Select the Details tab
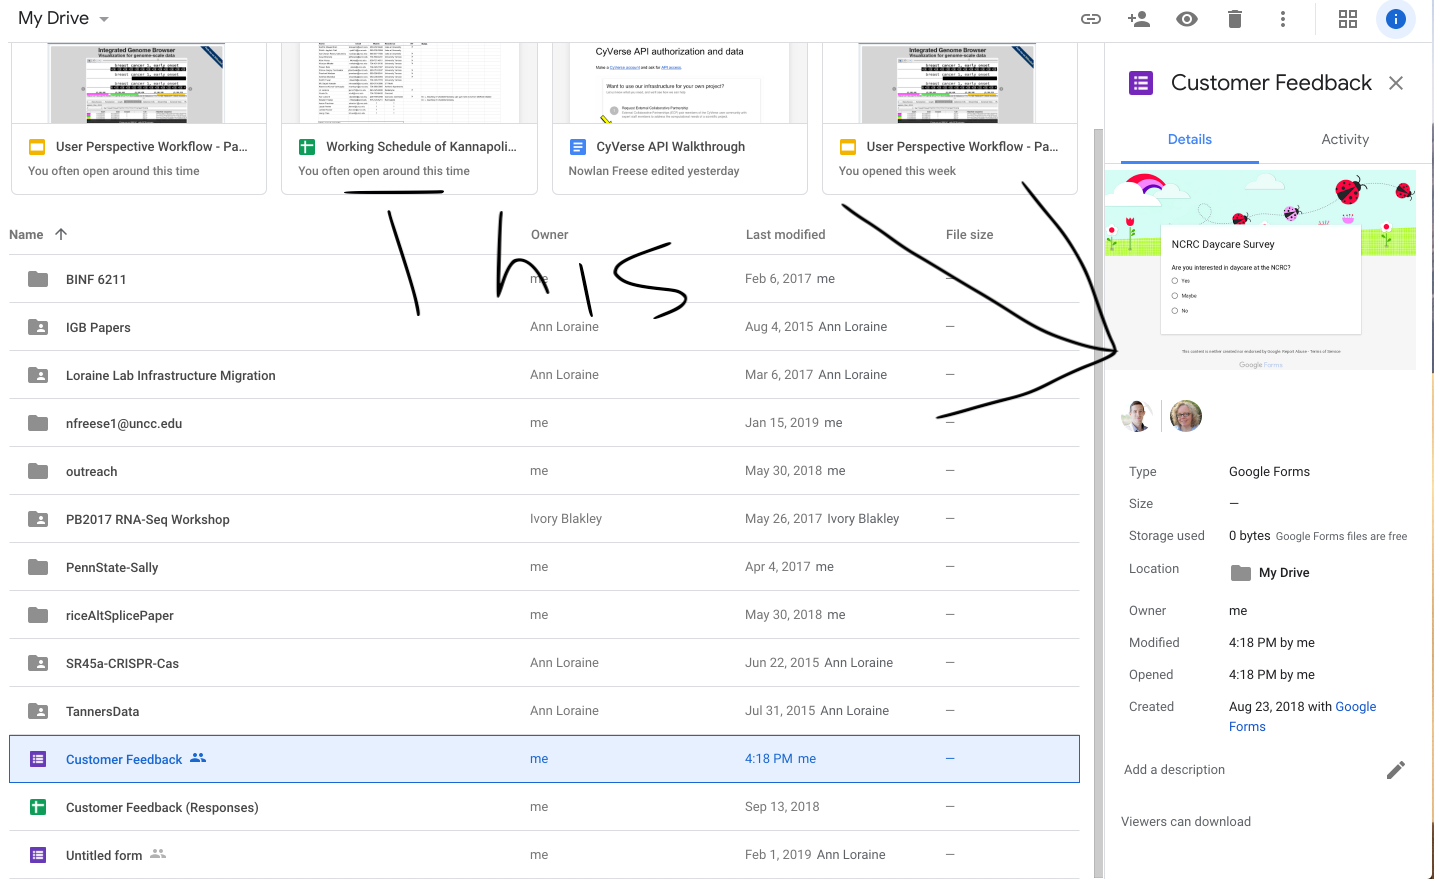 pyautogui.click(x=1189, y=139)
